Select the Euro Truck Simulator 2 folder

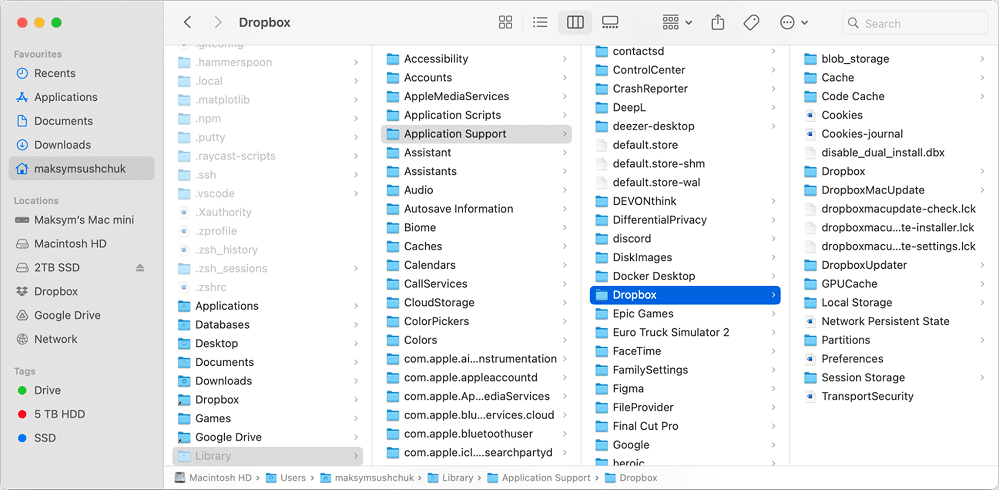point(685,333)
